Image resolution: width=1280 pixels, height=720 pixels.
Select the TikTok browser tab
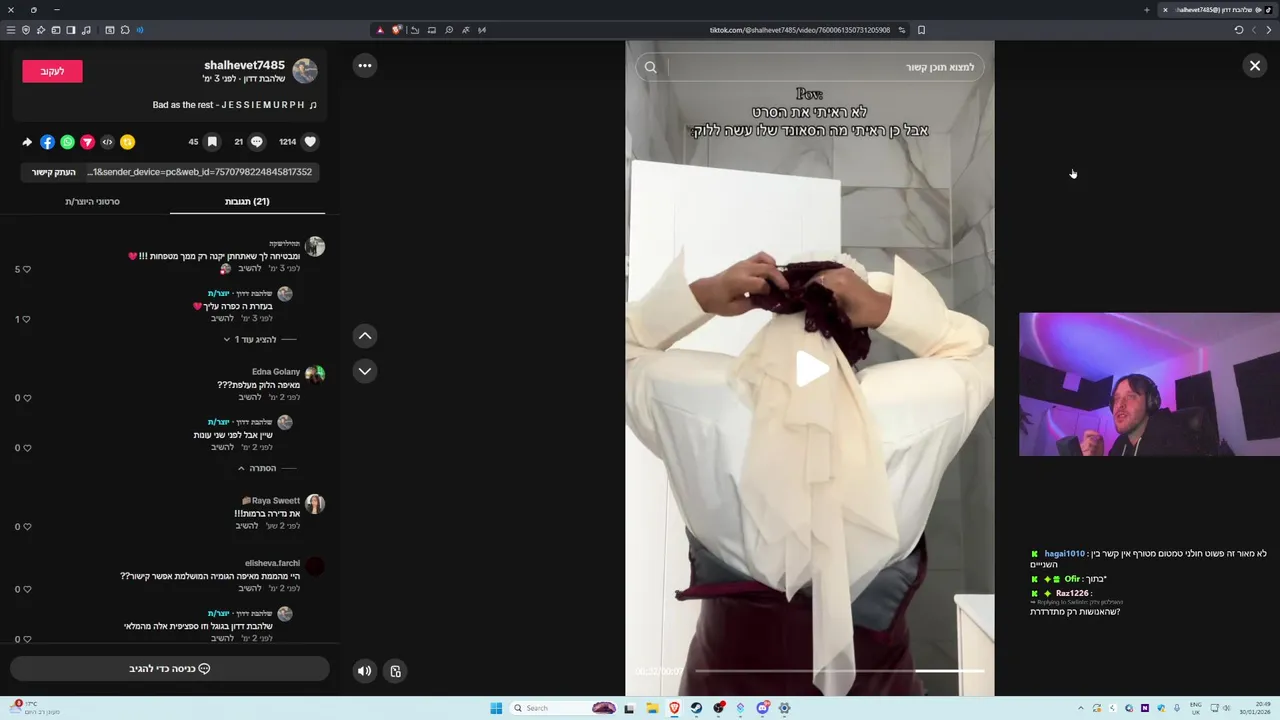click(x=1216, y=10)
